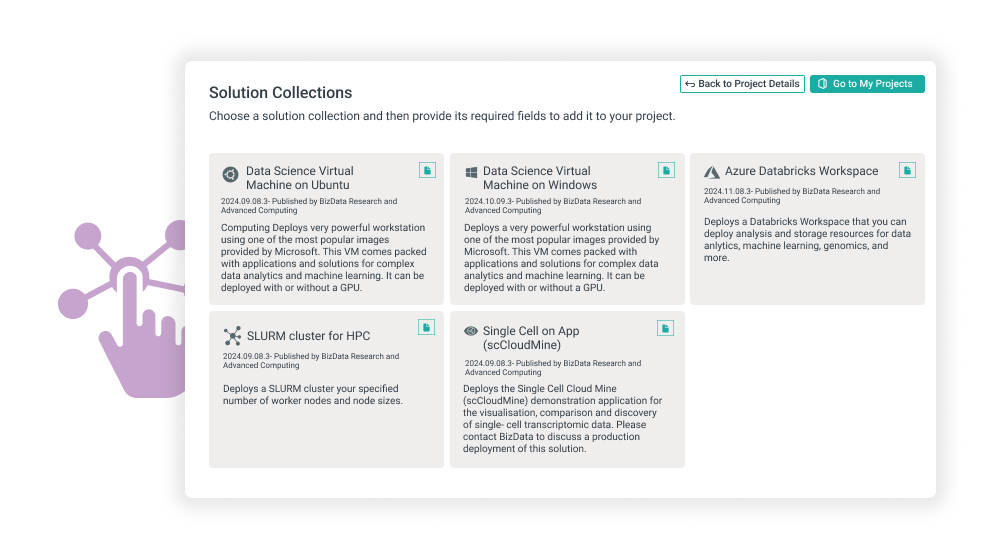Screen dimensions: 1005x559
Task: Click the SLURM cluster node icon
Action: (232, 336)
